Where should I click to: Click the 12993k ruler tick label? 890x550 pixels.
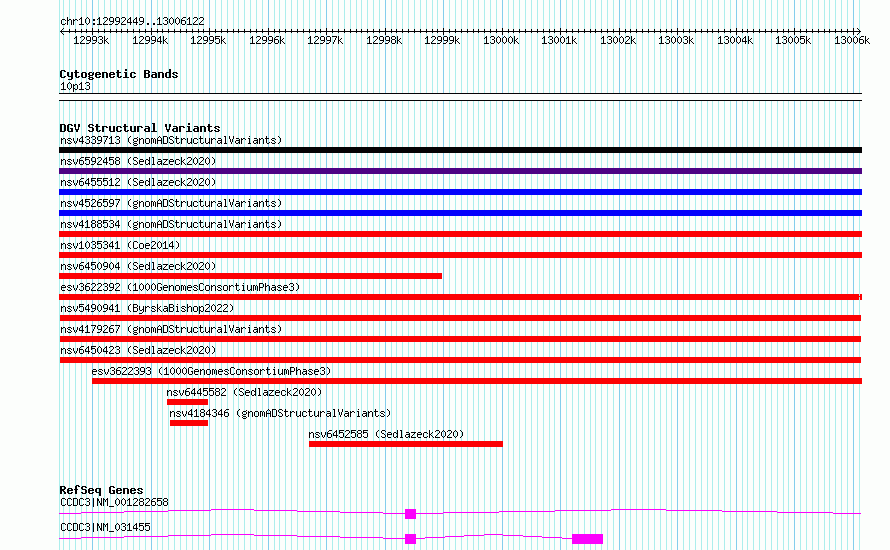tap(91, 40)
